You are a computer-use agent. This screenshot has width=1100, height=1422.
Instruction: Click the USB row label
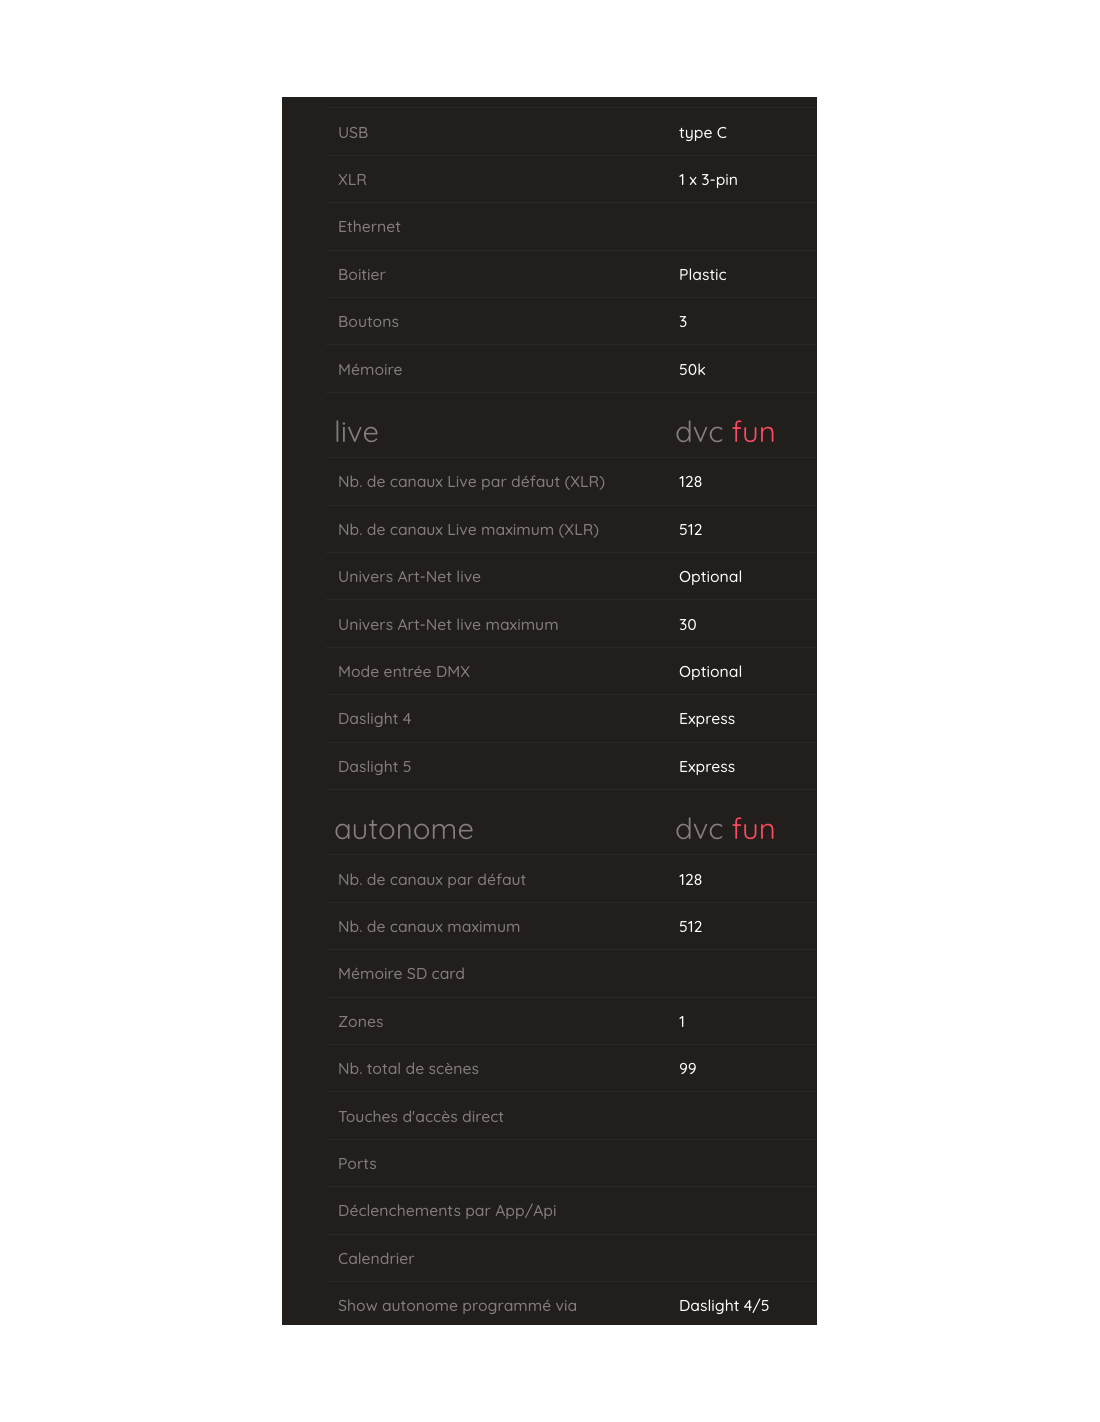coord(353,133)
